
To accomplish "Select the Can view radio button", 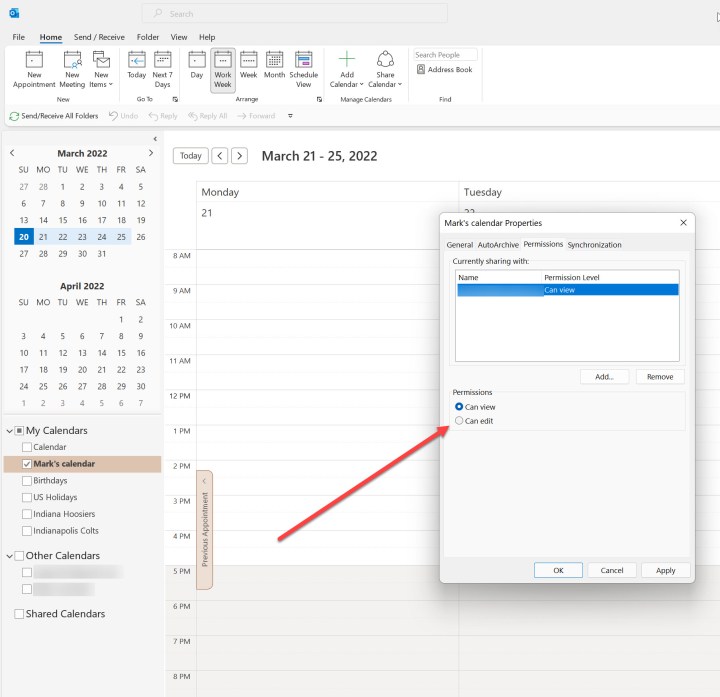I will (459, 407).
